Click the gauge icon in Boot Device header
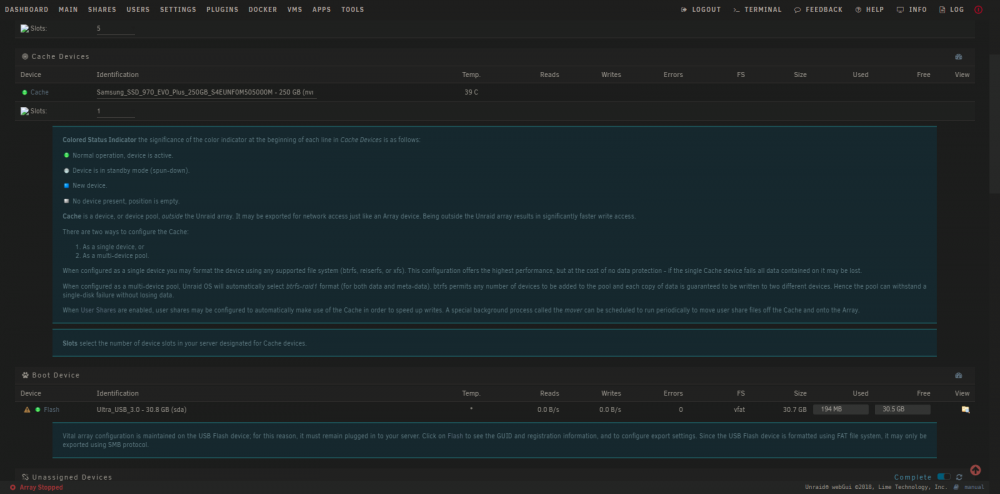Screen dimensions: 1000x494 [958, 375]
